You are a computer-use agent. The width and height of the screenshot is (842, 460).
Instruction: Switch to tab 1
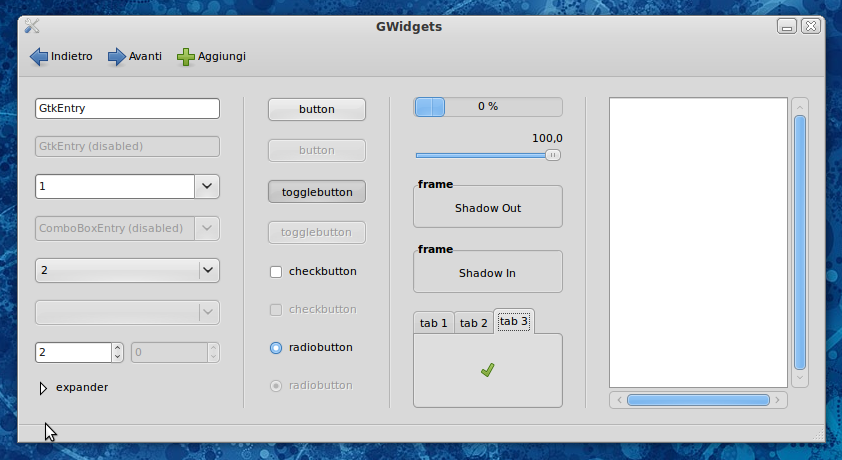(x=433, y=323)
